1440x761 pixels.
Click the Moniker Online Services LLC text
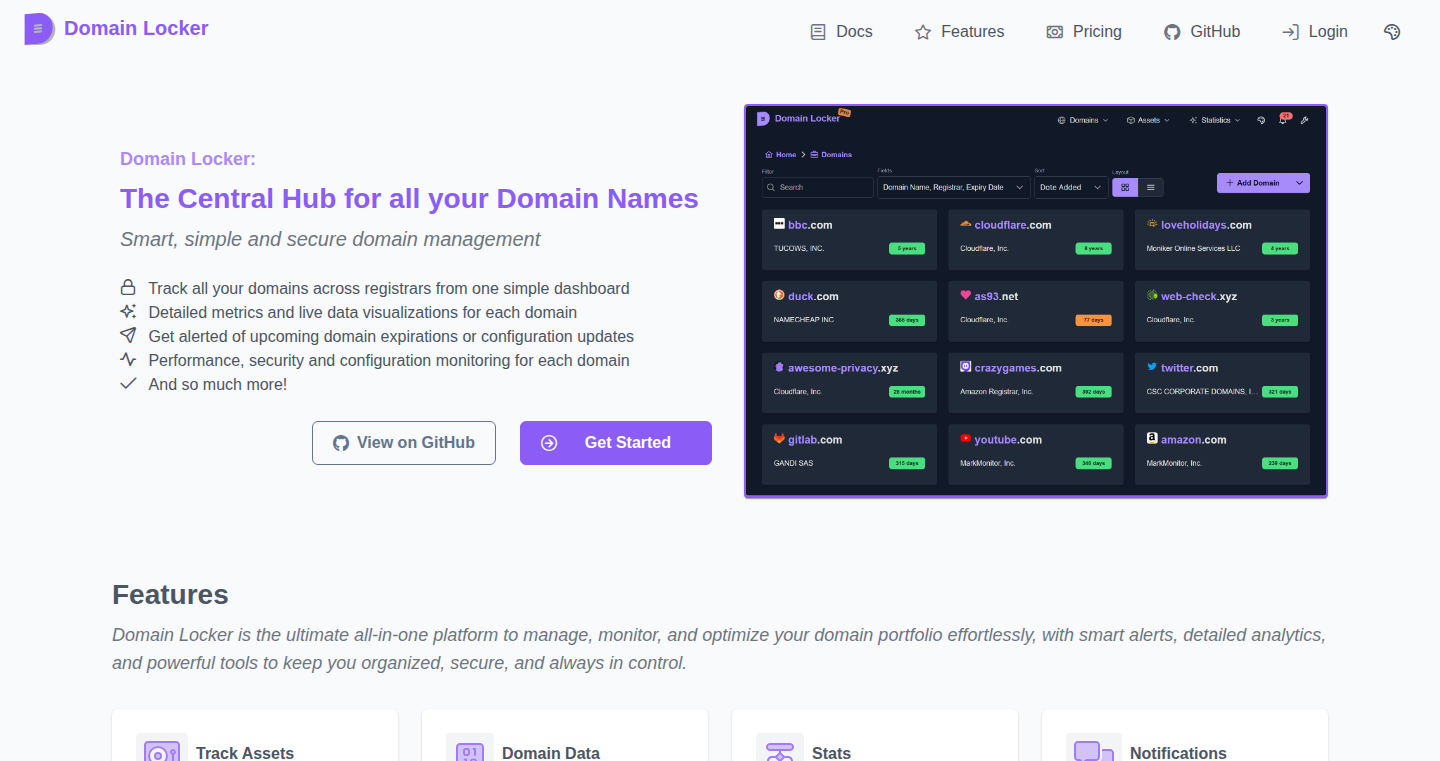[1193, 248]
